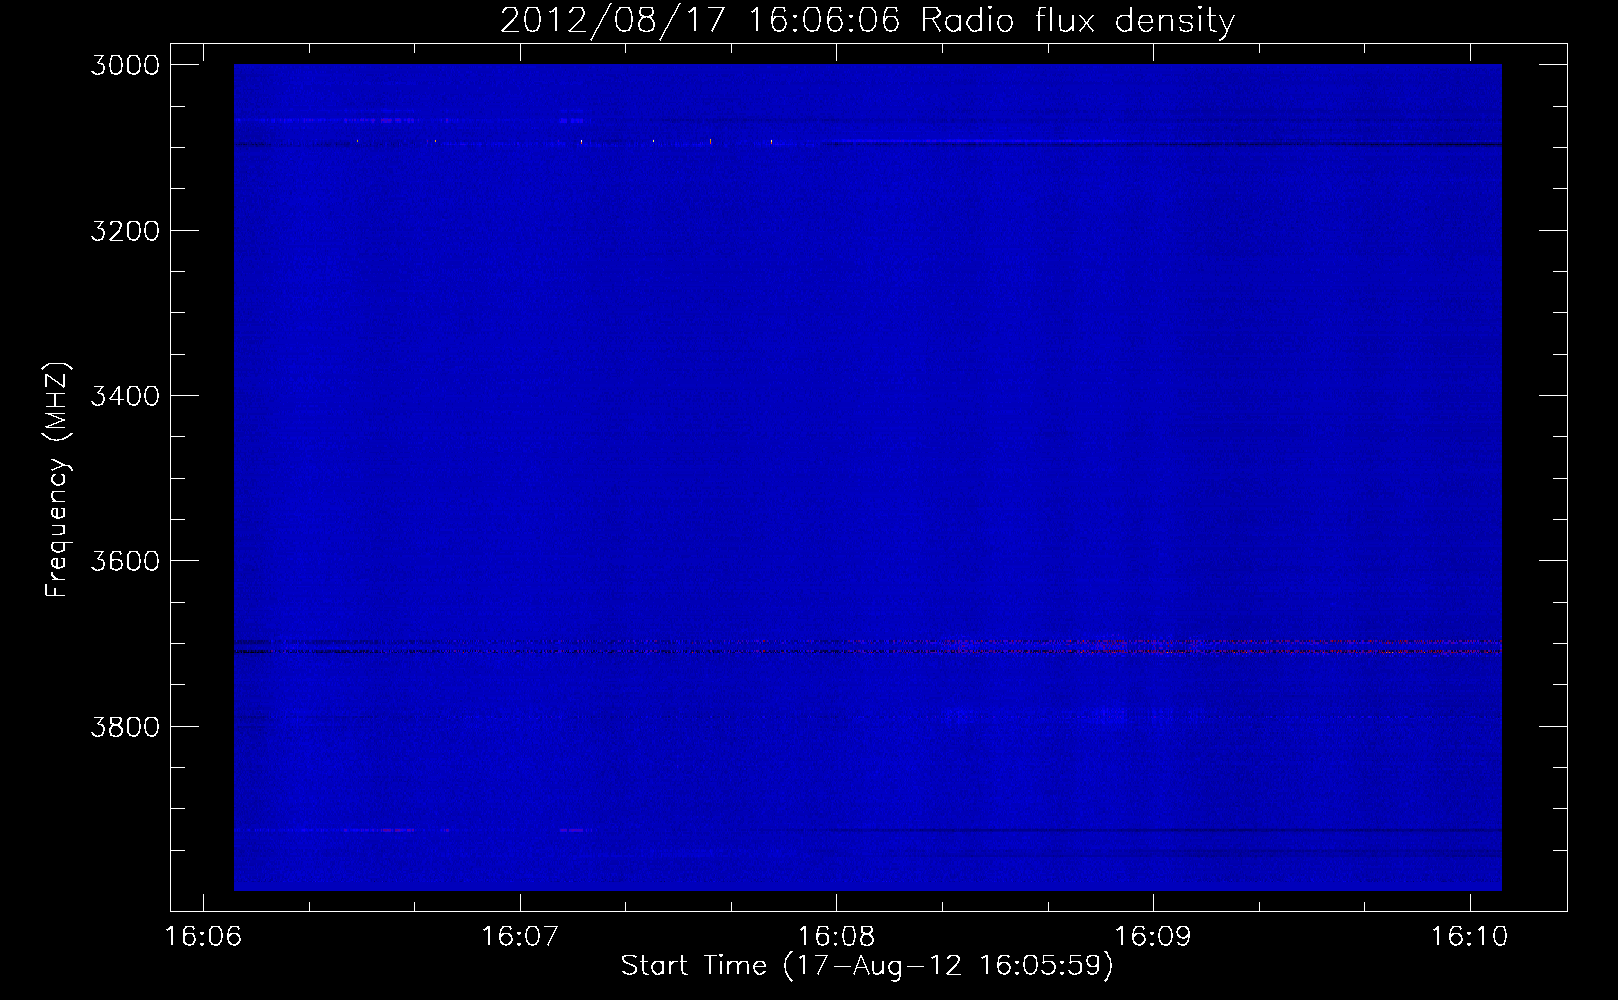
Task: Click the "Start Time (17-Aug-12 16:05:59)" label
Action: [x=867, y=966]
